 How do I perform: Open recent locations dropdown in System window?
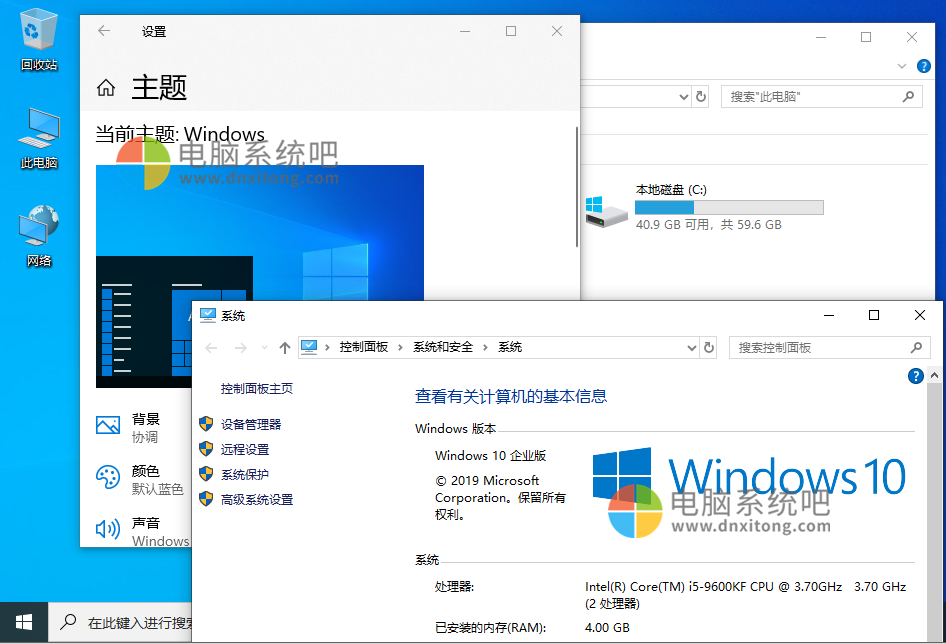click(264, 347)
